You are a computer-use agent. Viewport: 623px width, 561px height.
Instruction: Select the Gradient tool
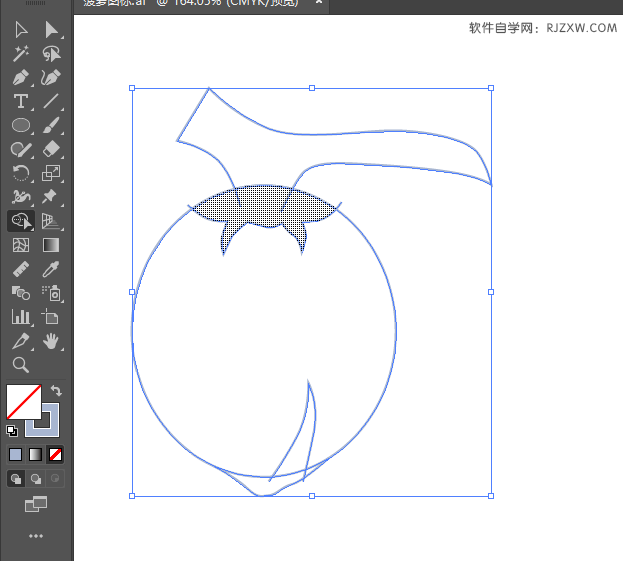(52, 245)
